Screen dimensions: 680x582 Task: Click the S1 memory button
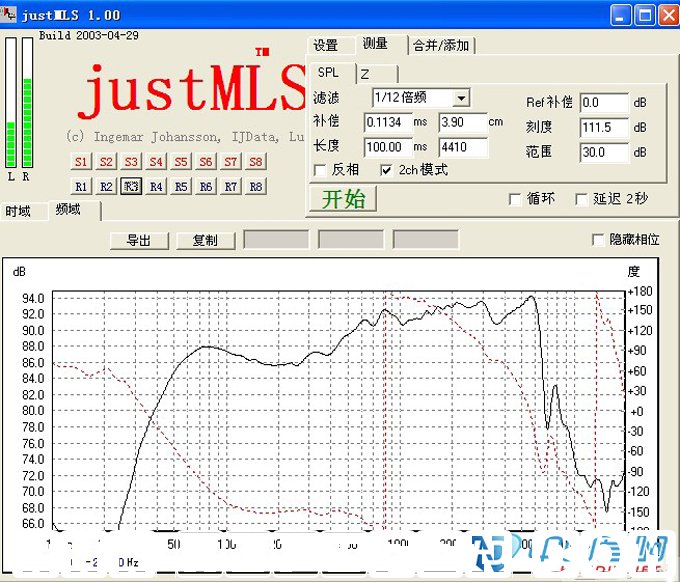[x=81, y=162]
